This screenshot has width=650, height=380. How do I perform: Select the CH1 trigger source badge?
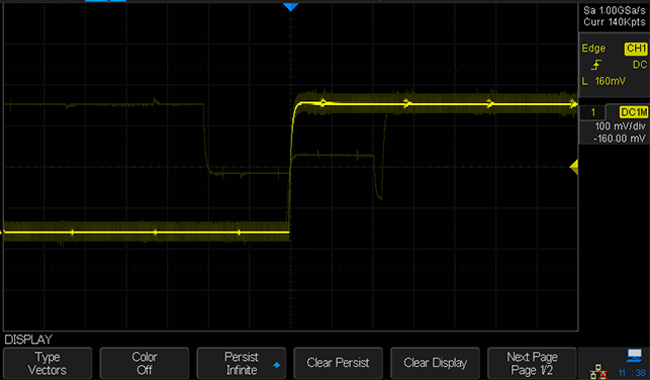point(635,48)
